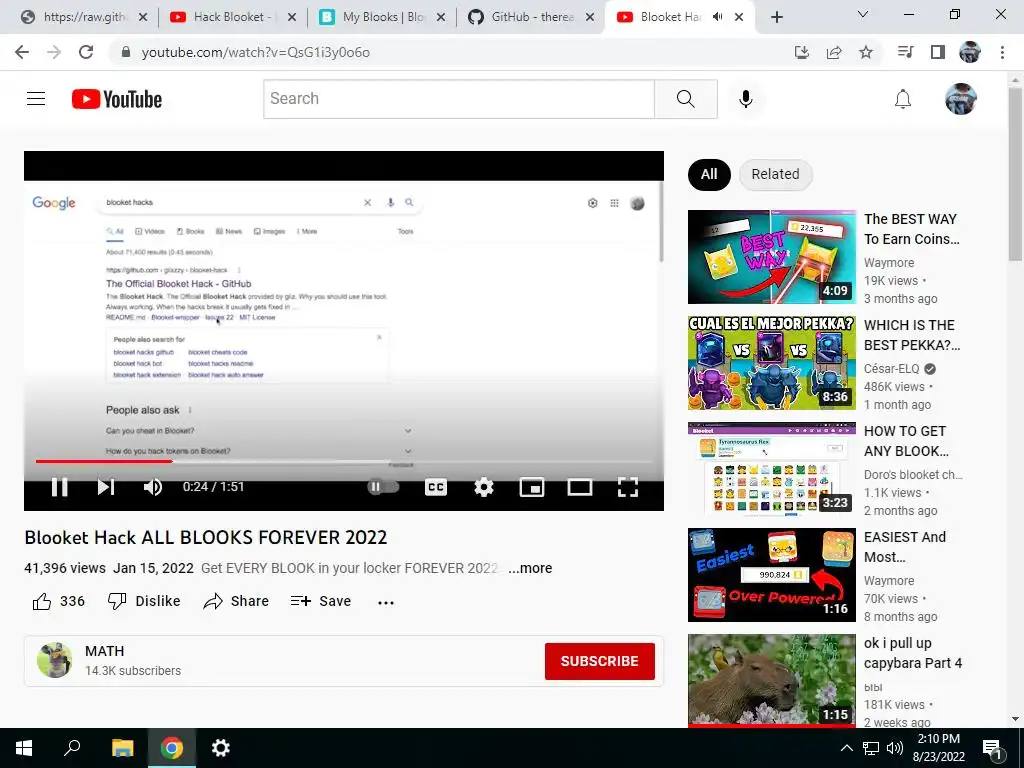The width and height of the screenshot is (1024, 768).
Task: Open the three-dot more actions menu
Action: click(x=386, y=602)
